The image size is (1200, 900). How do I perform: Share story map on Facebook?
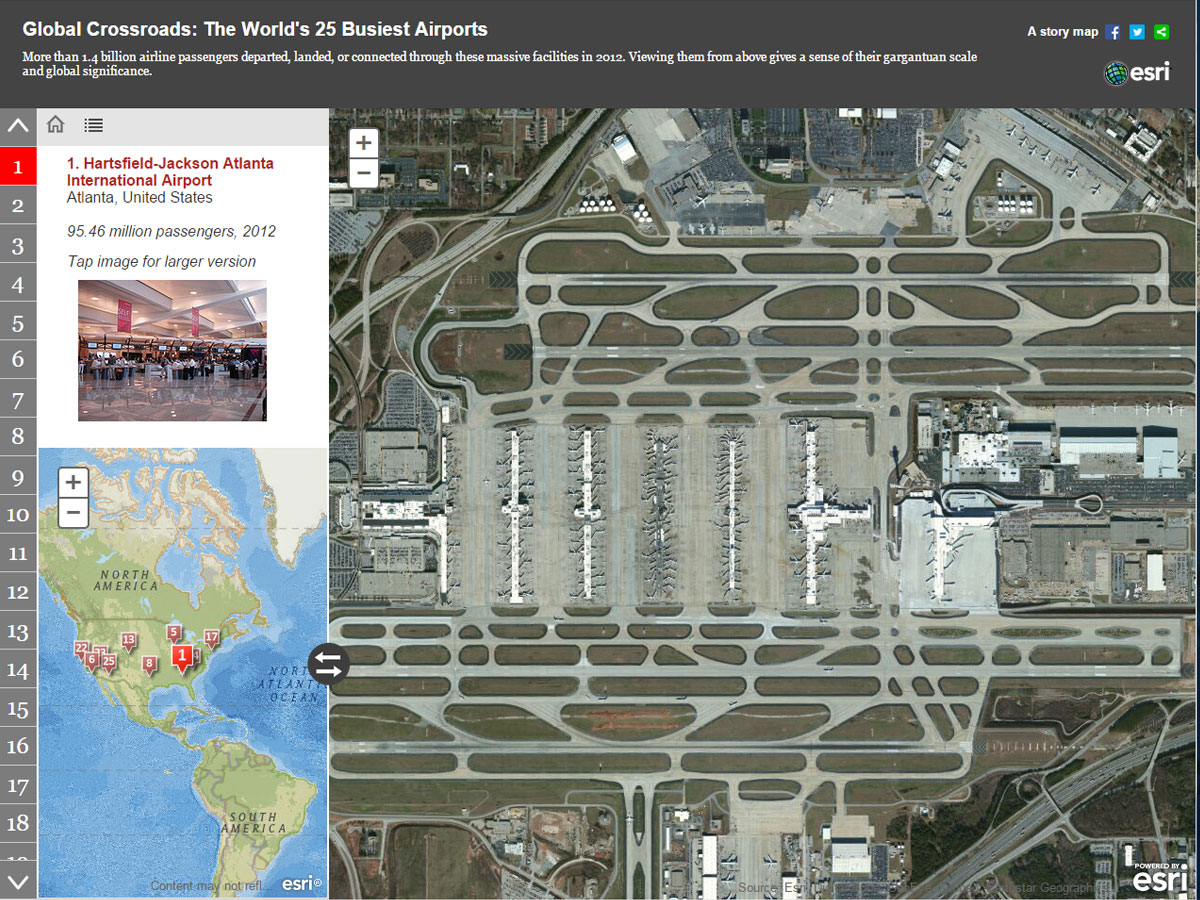pos(1113,32)
